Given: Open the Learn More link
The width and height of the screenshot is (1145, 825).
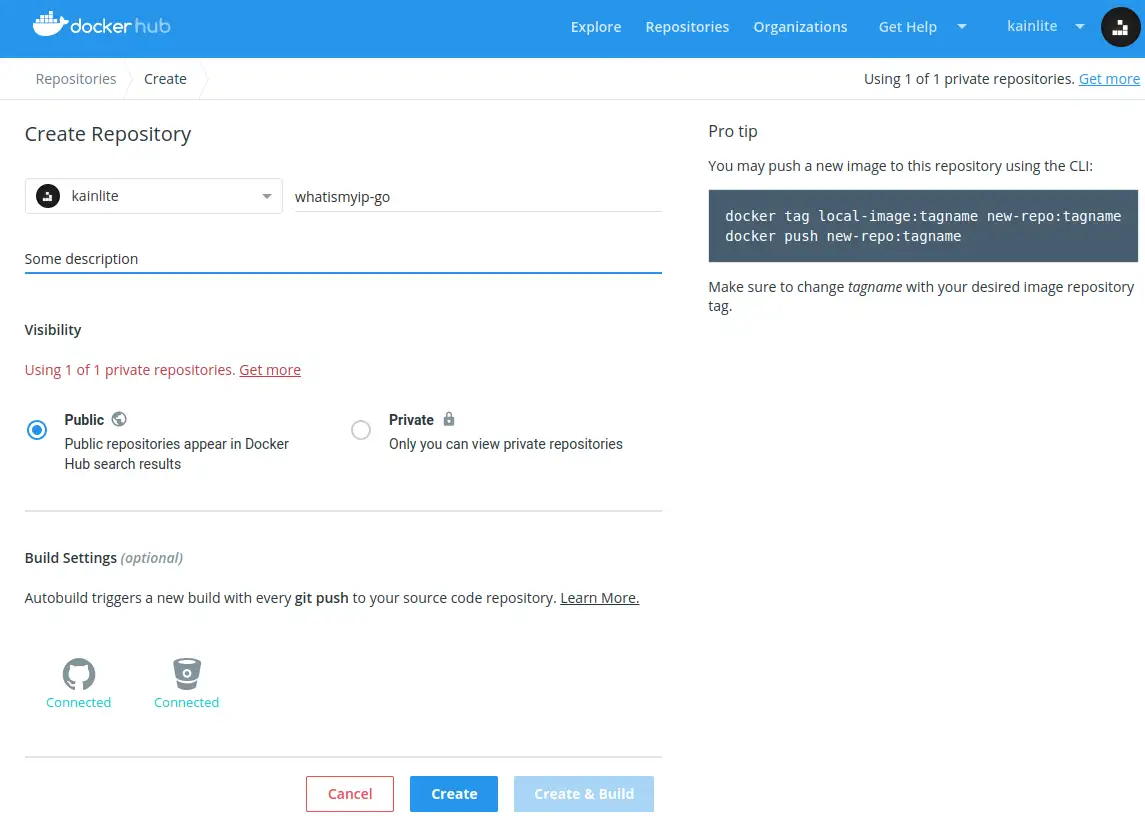Looking at the screenshot, I should [x=600, y=598].
